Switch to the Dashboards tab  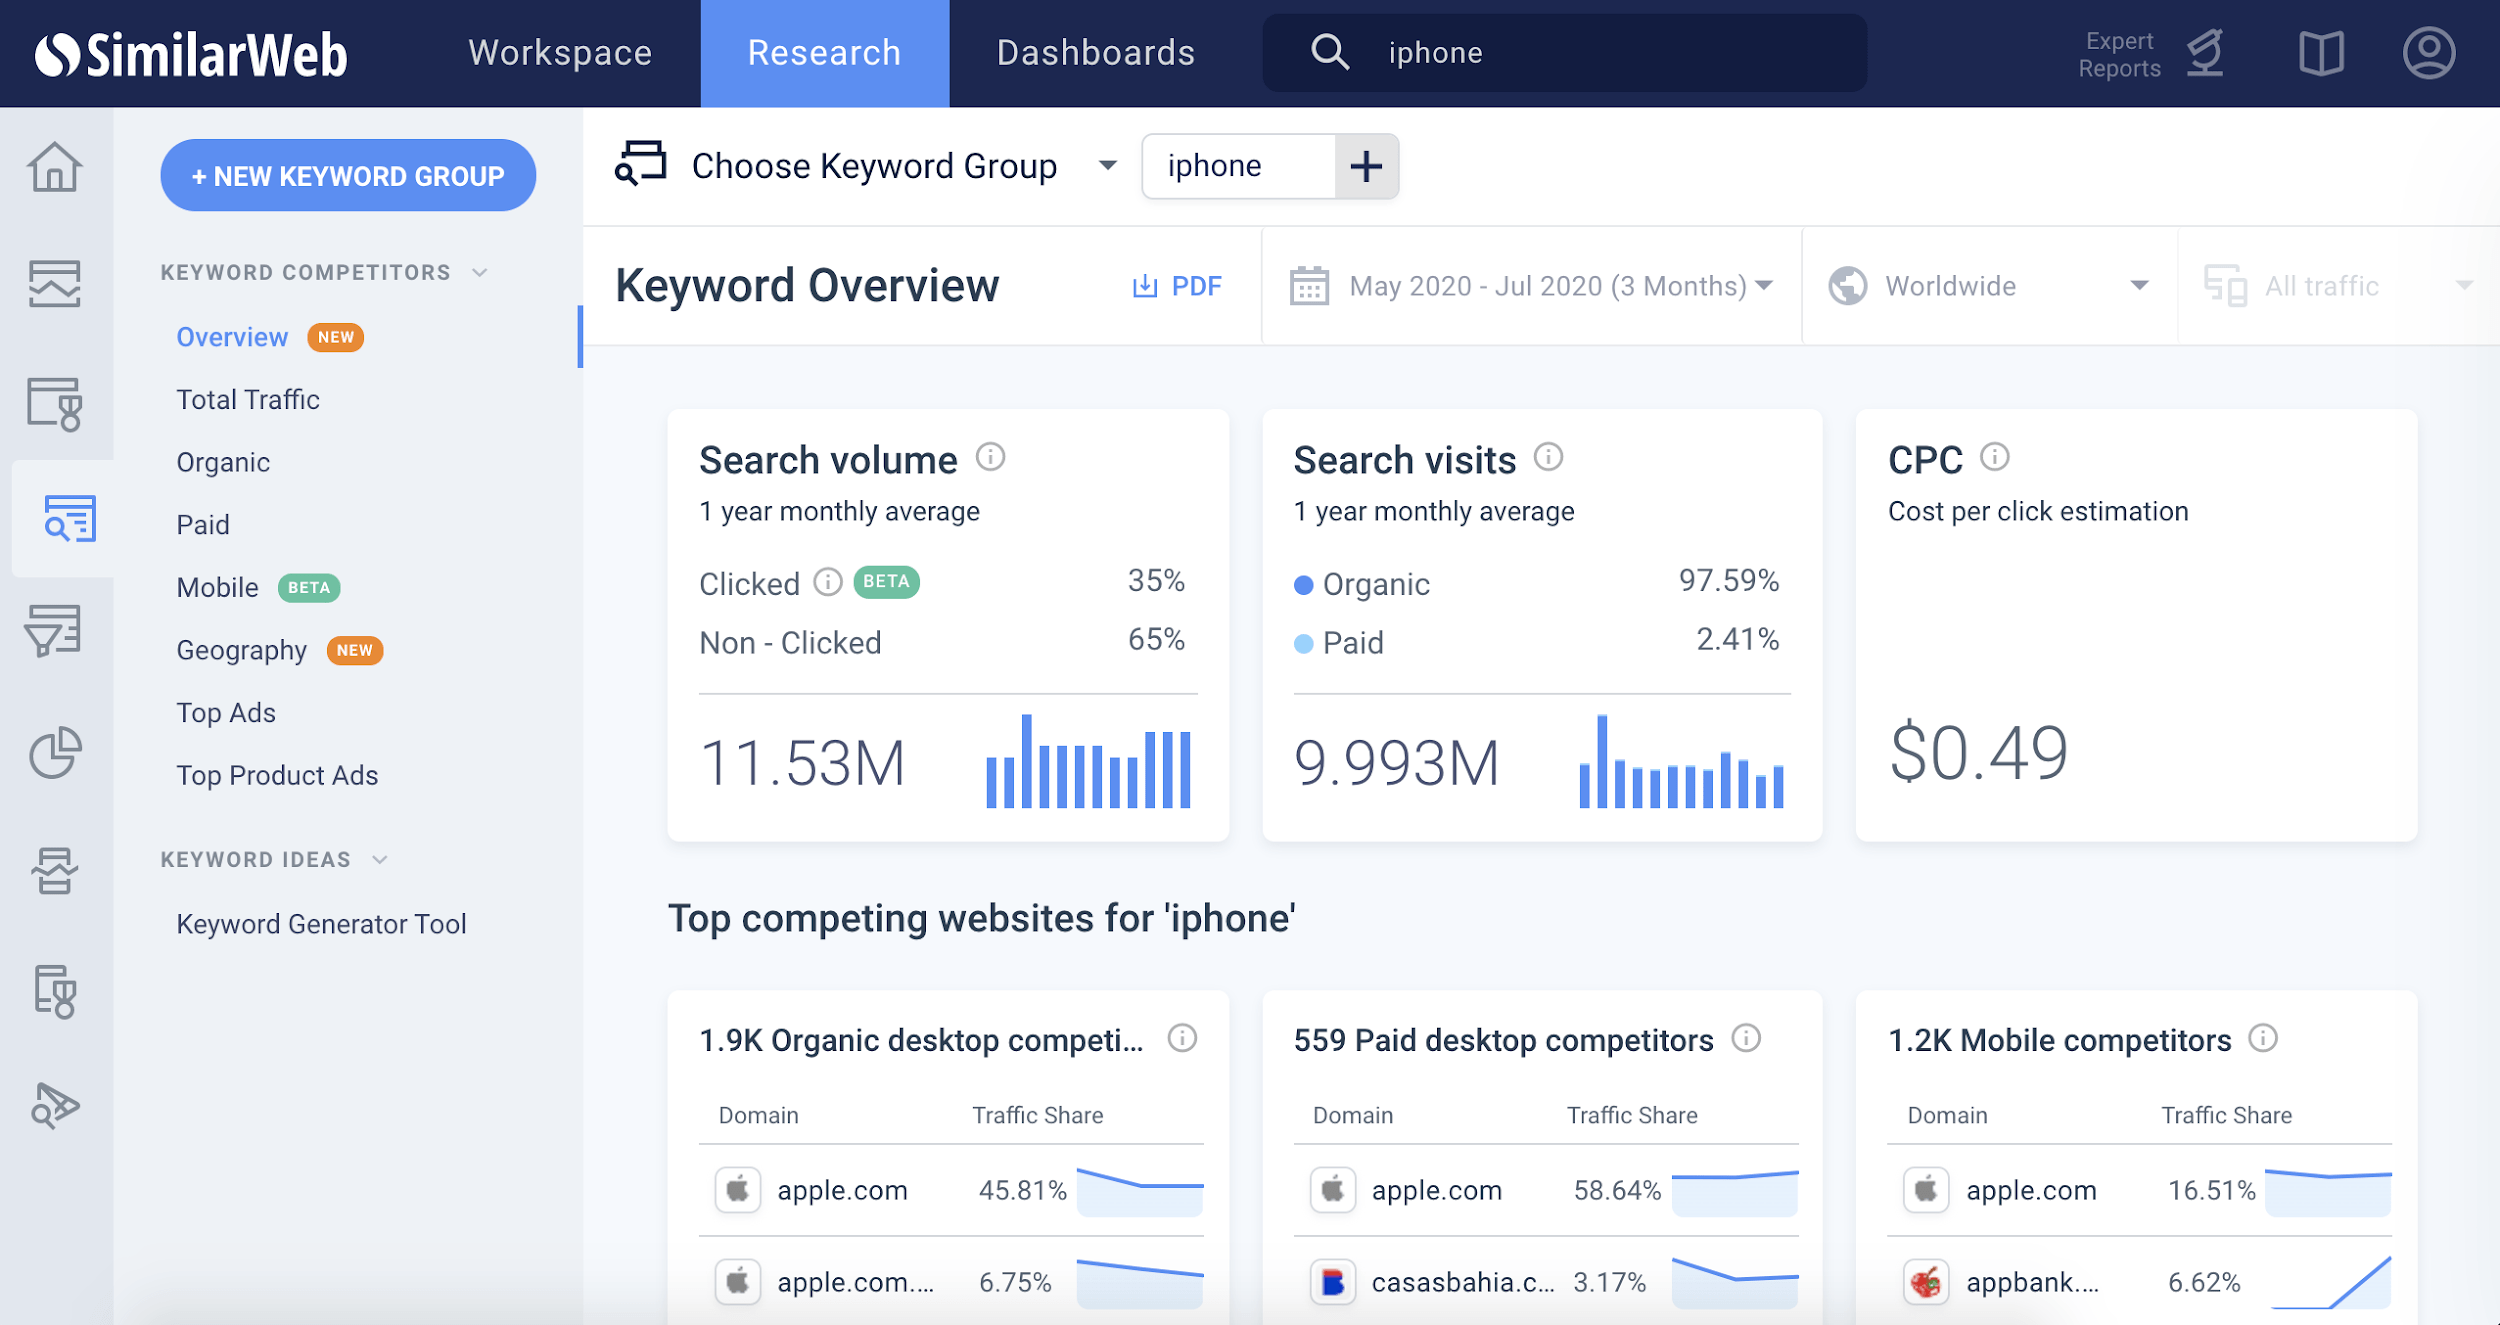click(1096, 53)
